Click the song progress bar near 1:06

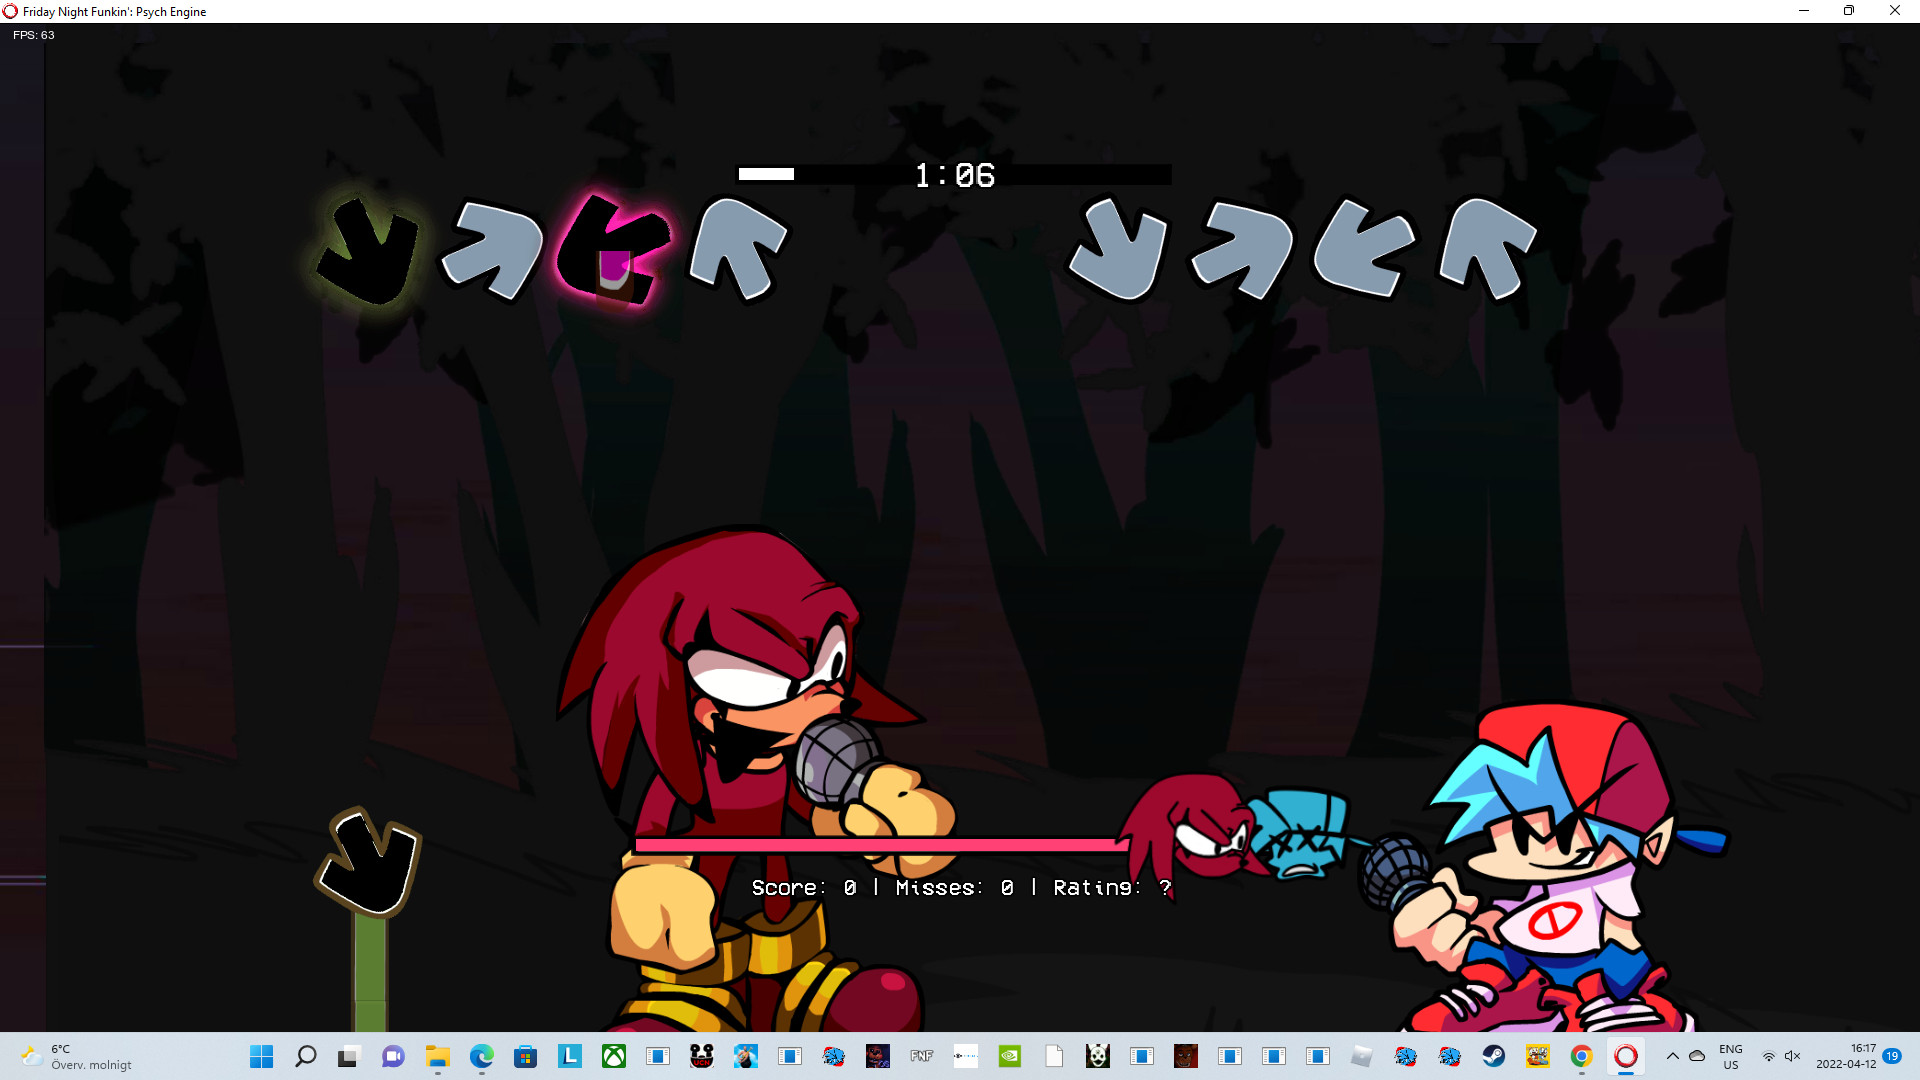coord(955,175)
